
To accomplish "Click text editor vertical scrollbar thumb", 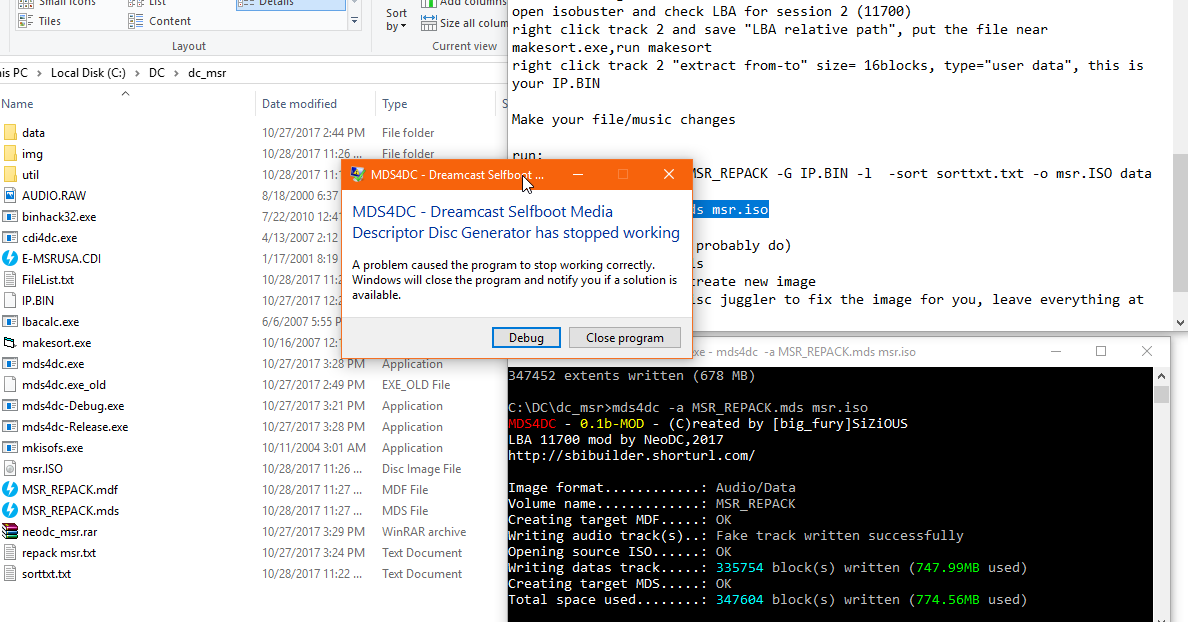I will 1180,222.
